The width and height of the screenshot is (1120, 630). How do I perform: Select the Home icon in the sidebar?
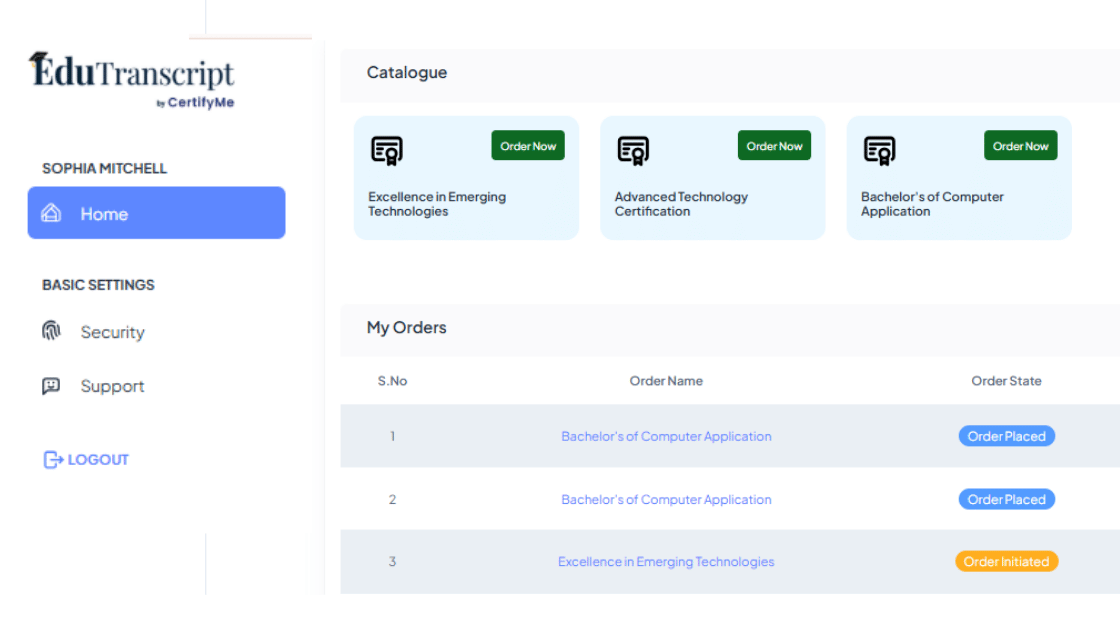pyautogui.click(x=50, y=212)
